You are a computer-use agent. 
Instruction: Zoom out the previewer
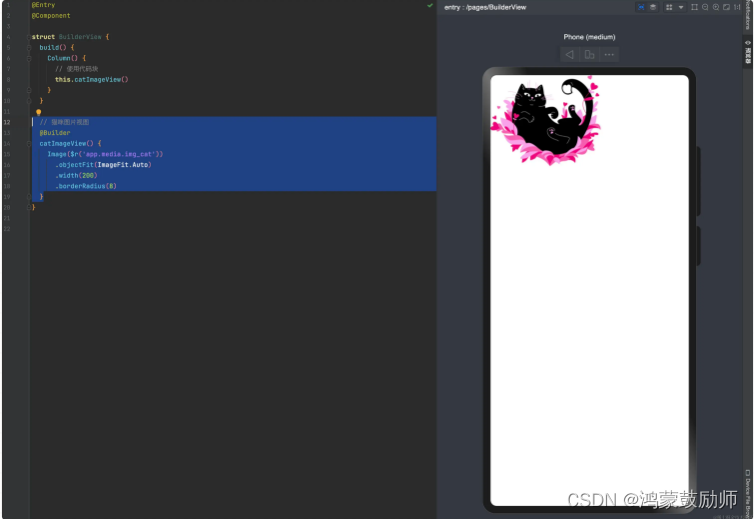coord(705,7)
